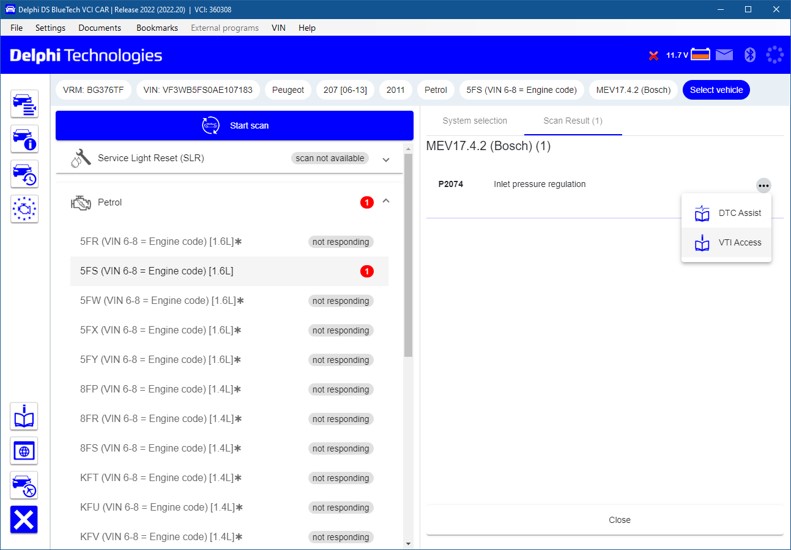
Task: Click the scrollbar down arrow in system list
Action: click(408, 544)
